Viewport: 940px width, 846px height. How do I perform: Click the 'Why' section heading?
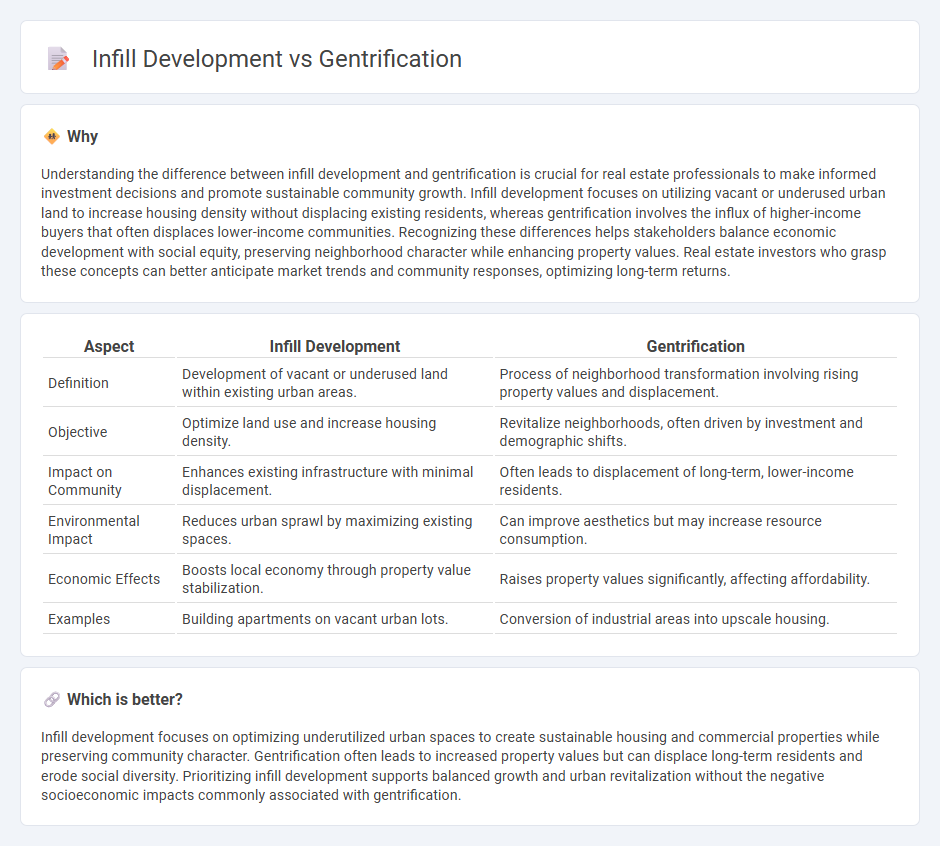point(82,137)
